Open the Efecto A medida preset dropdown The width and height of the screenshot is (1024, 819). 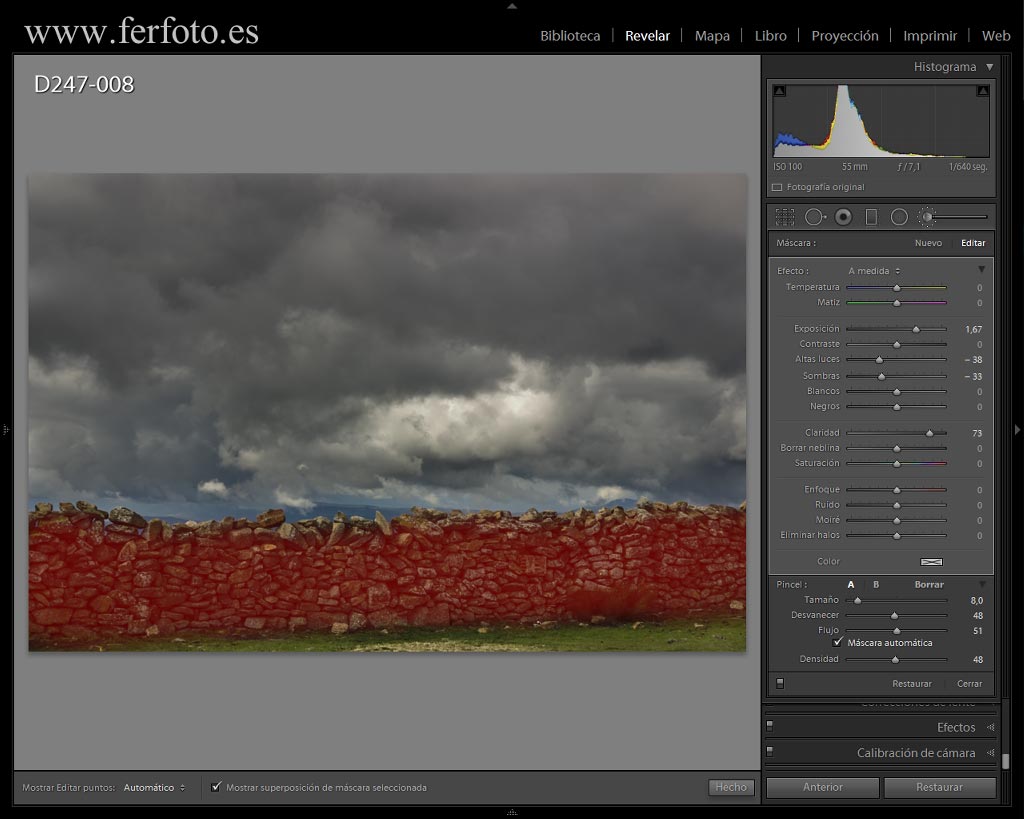point(874,271)
